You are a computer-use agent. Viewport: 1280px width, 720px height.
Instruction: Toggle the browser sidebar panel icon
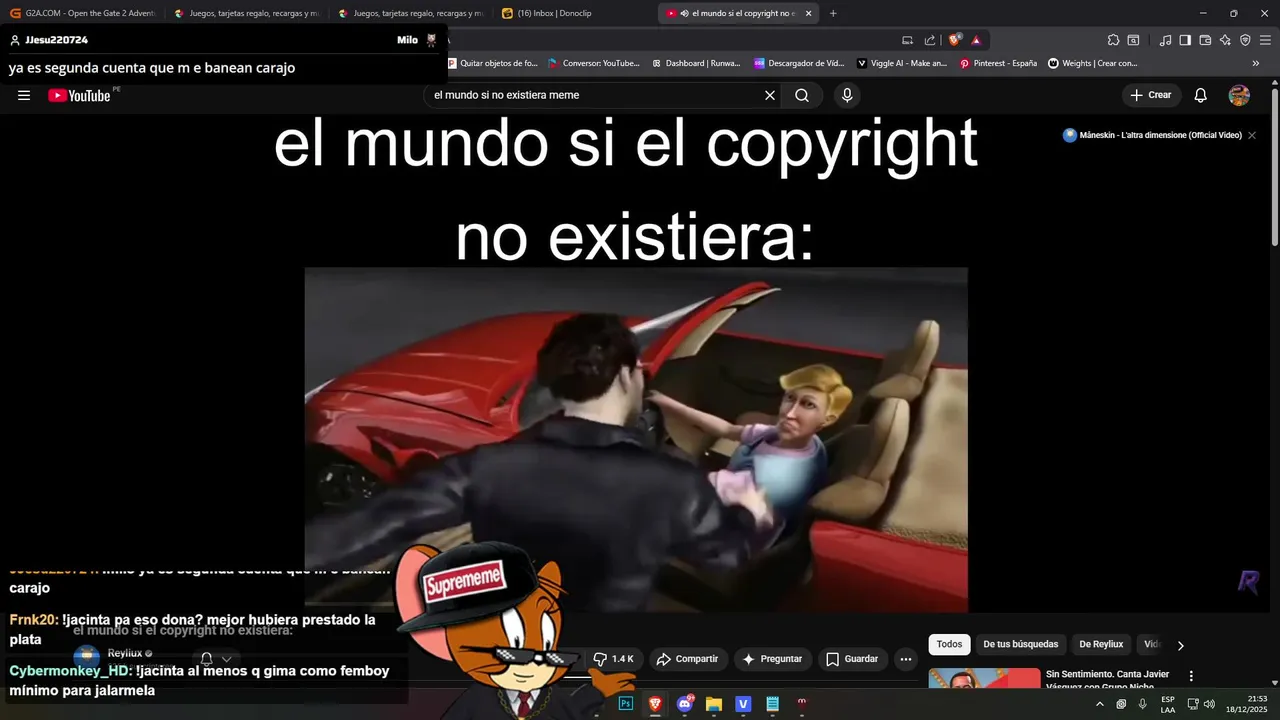[1185, 40]
